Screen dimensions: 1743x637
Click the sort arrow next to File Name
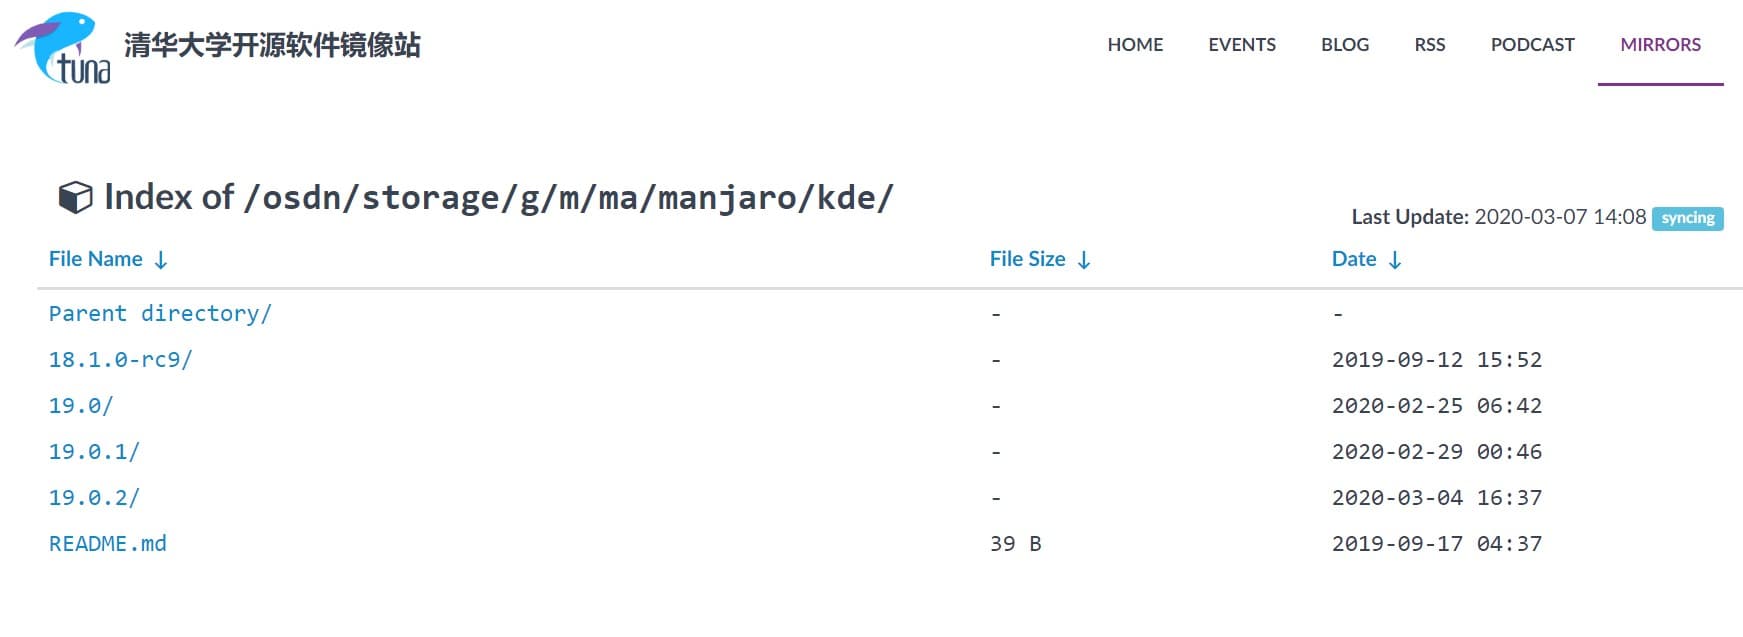[x=160, y=260]
